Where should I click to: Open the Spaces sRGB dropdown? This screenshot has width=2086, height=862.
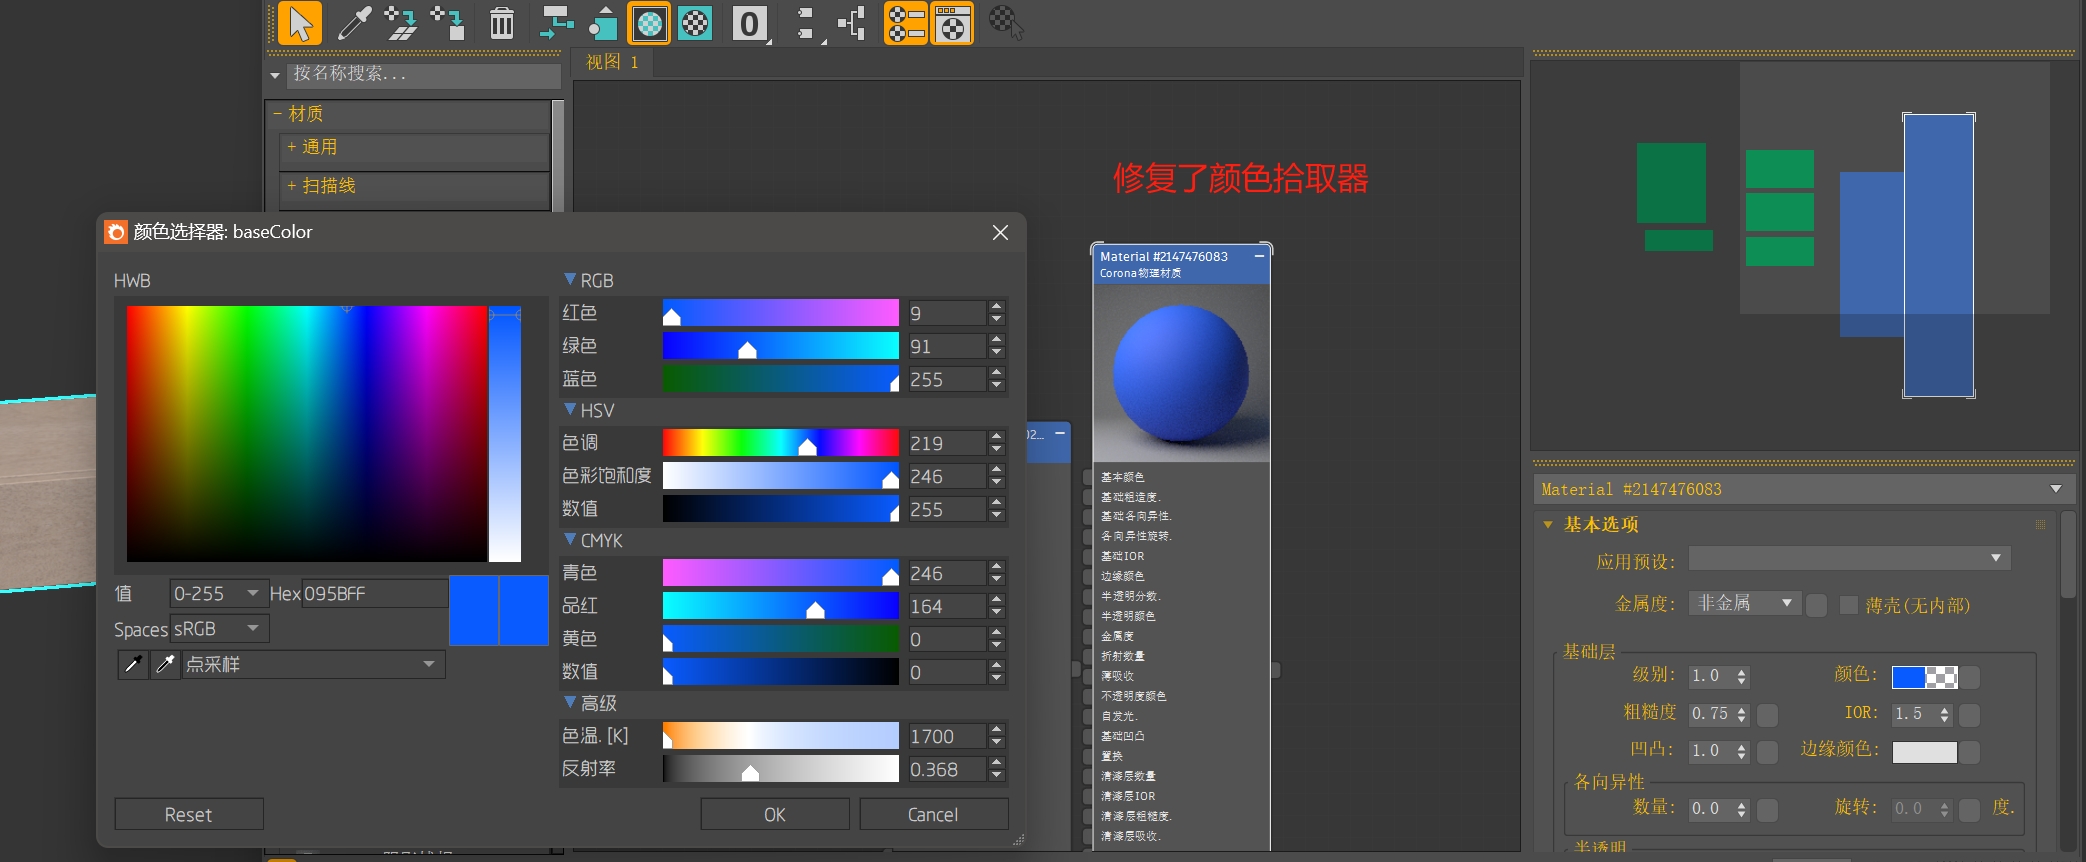click(x=220, y=629)
